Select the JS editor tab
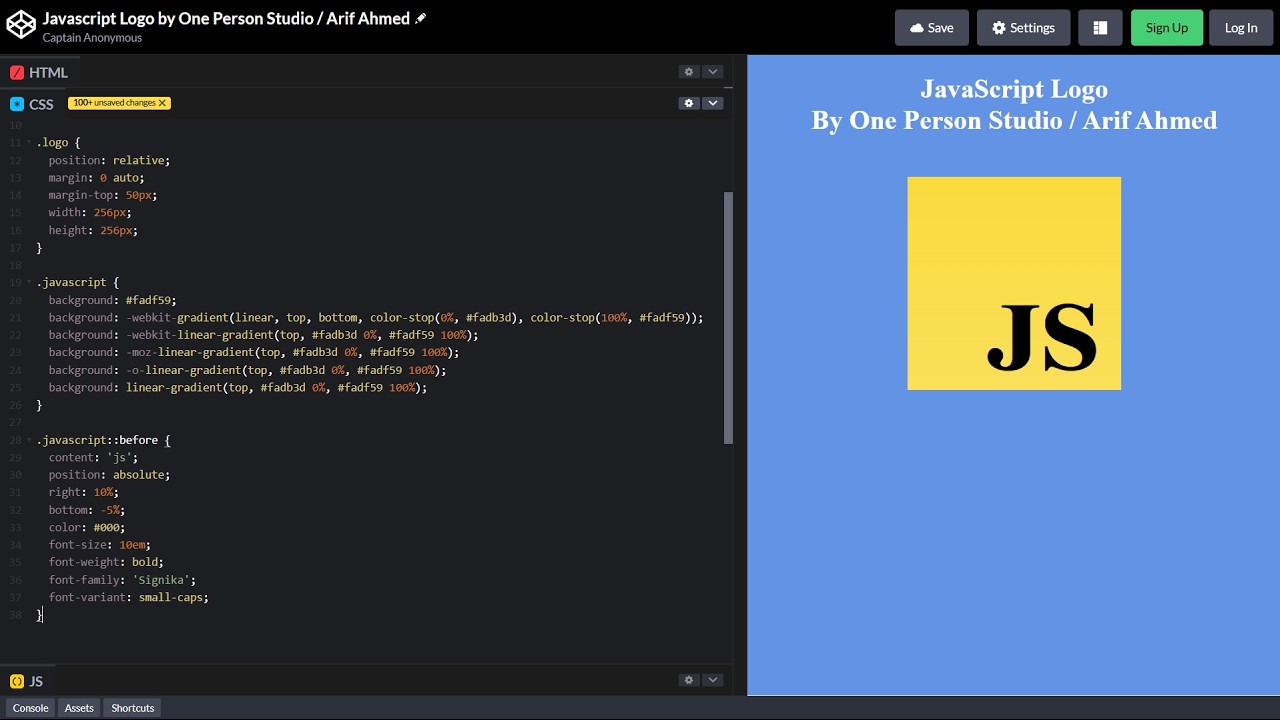 pyautogui.click(x=27, y=681)
